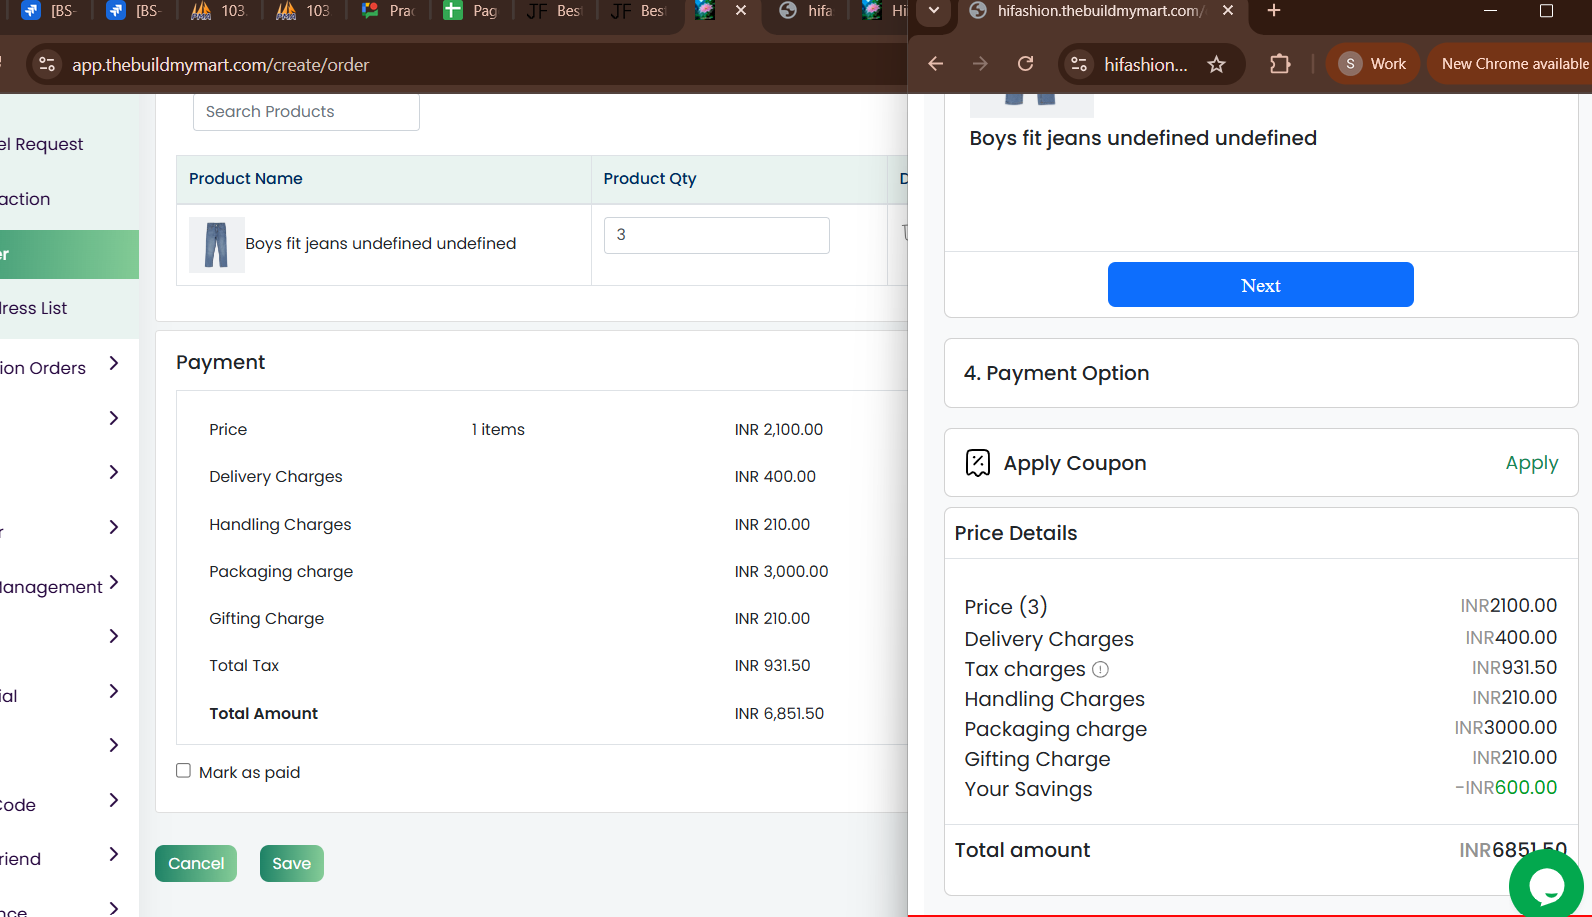This screenshot has width=1592, height=917.
Task: Open site info next to hifashion address
Action: coord(1079,64)
